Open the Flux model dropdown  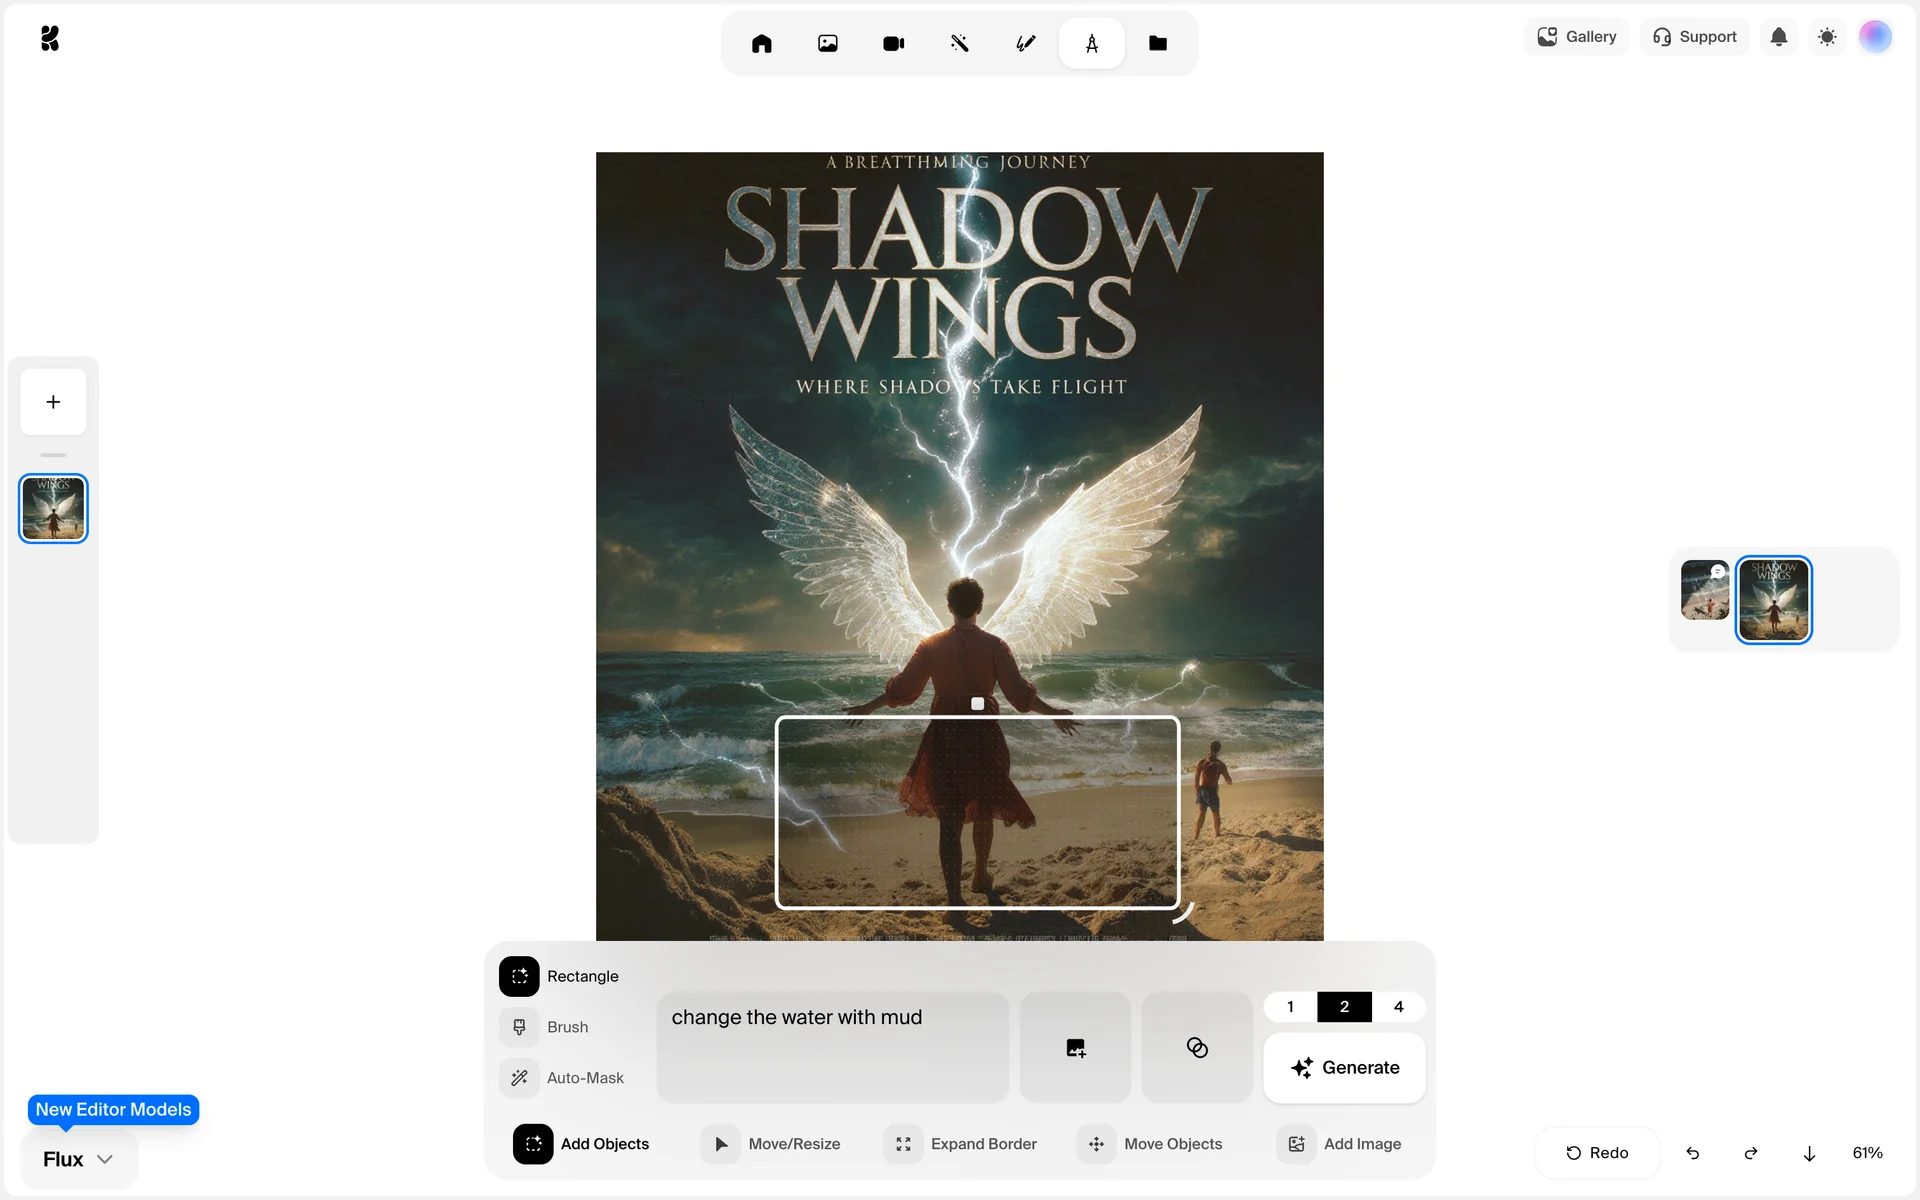tap(78, 1159)
